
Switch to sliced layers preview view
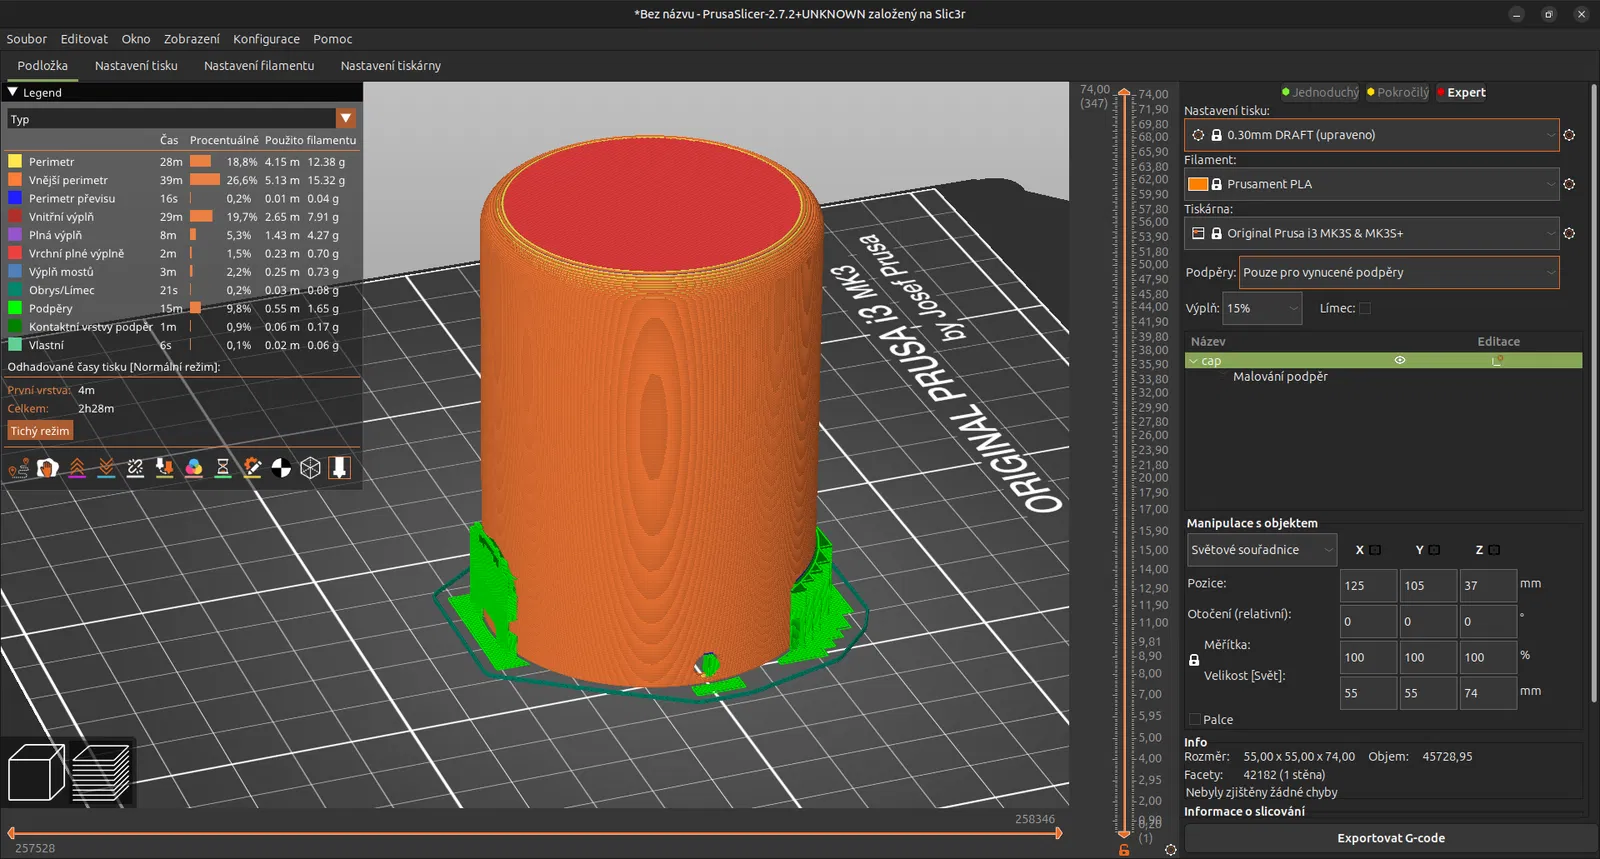(101, 773)
